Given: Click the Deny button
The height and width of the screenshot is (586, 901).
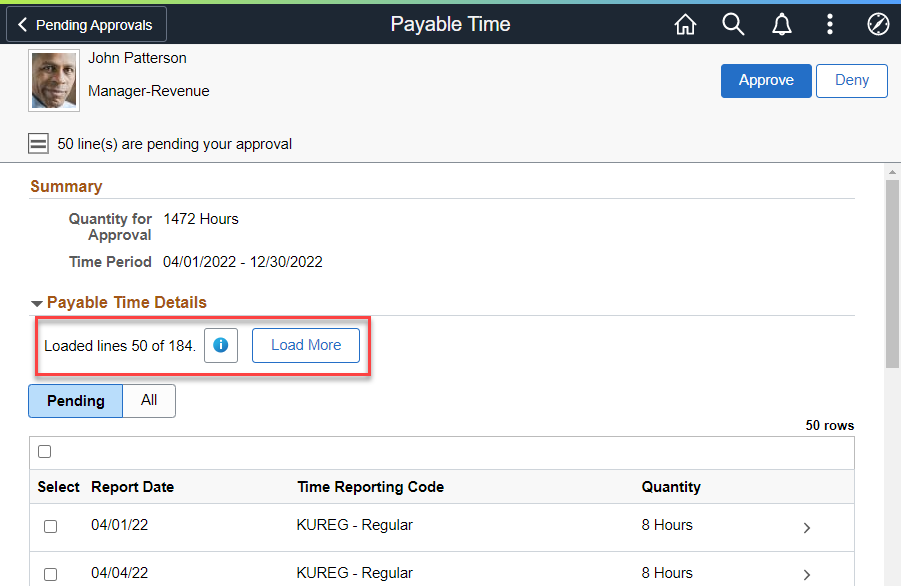Looking at the screenshot, I should point(852,81).
